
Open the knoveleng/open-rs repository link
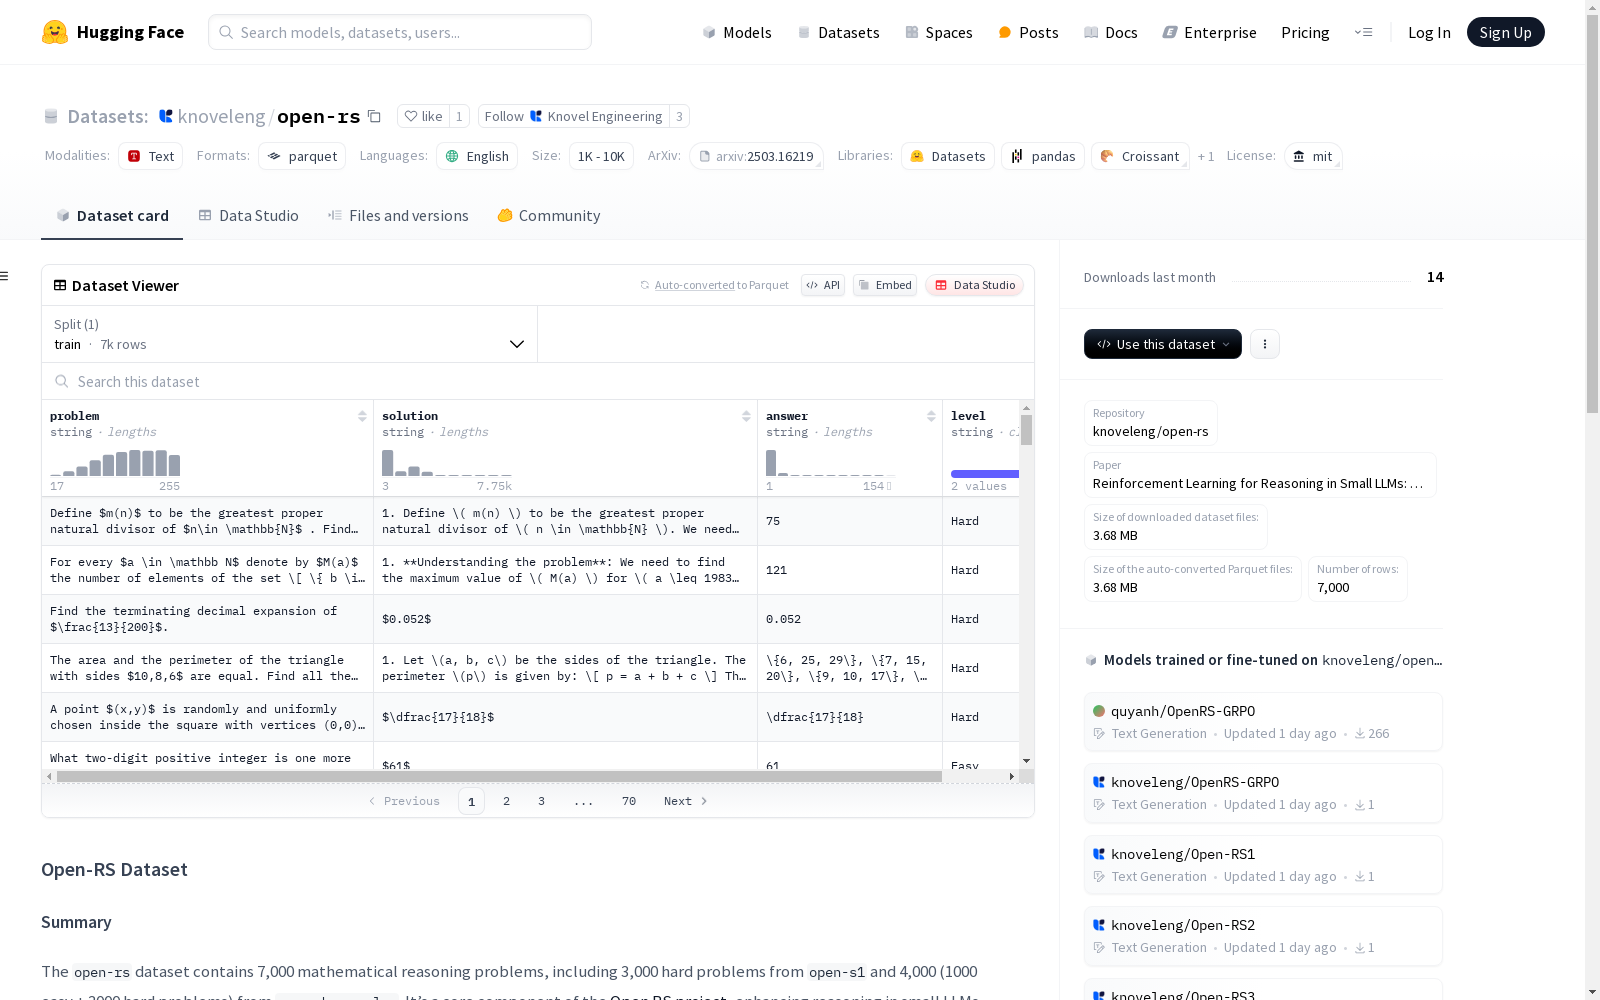1151,431
